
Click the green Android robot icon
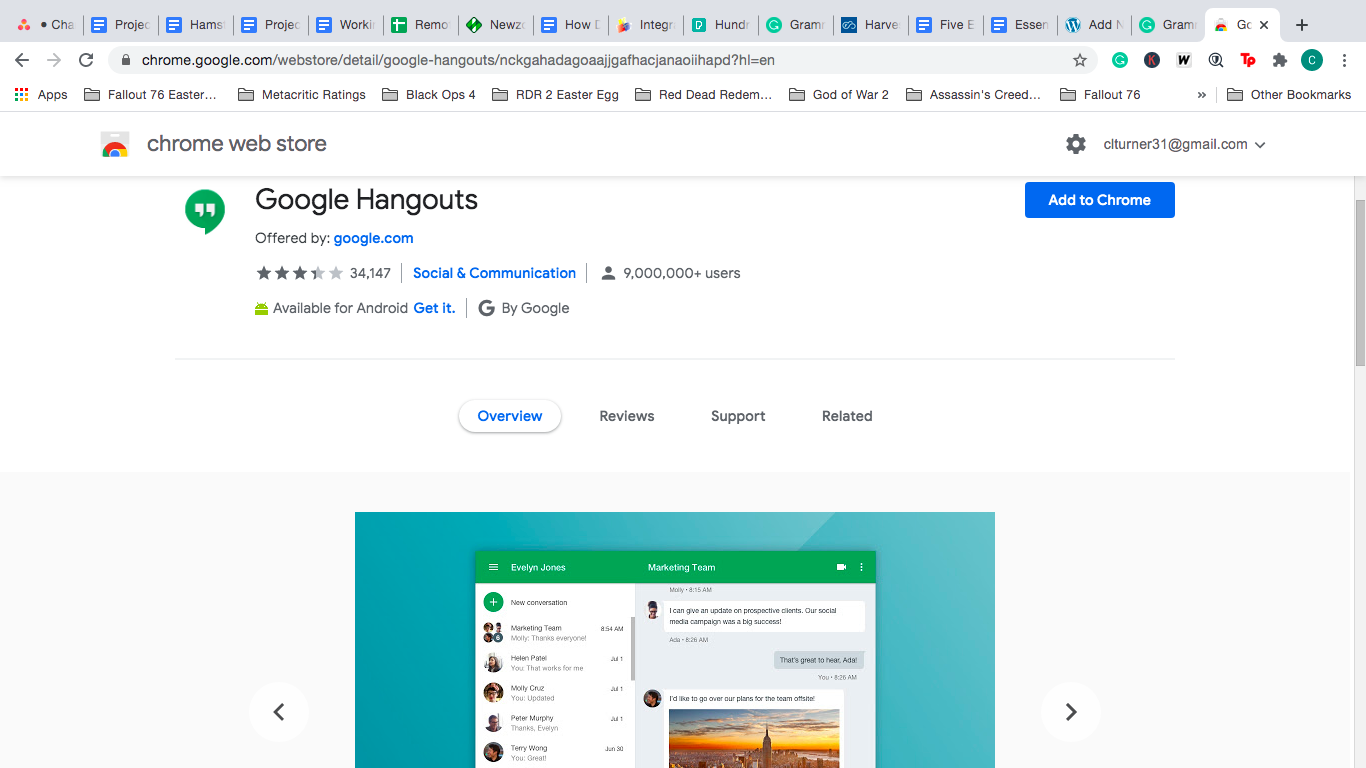click(262, 309)
